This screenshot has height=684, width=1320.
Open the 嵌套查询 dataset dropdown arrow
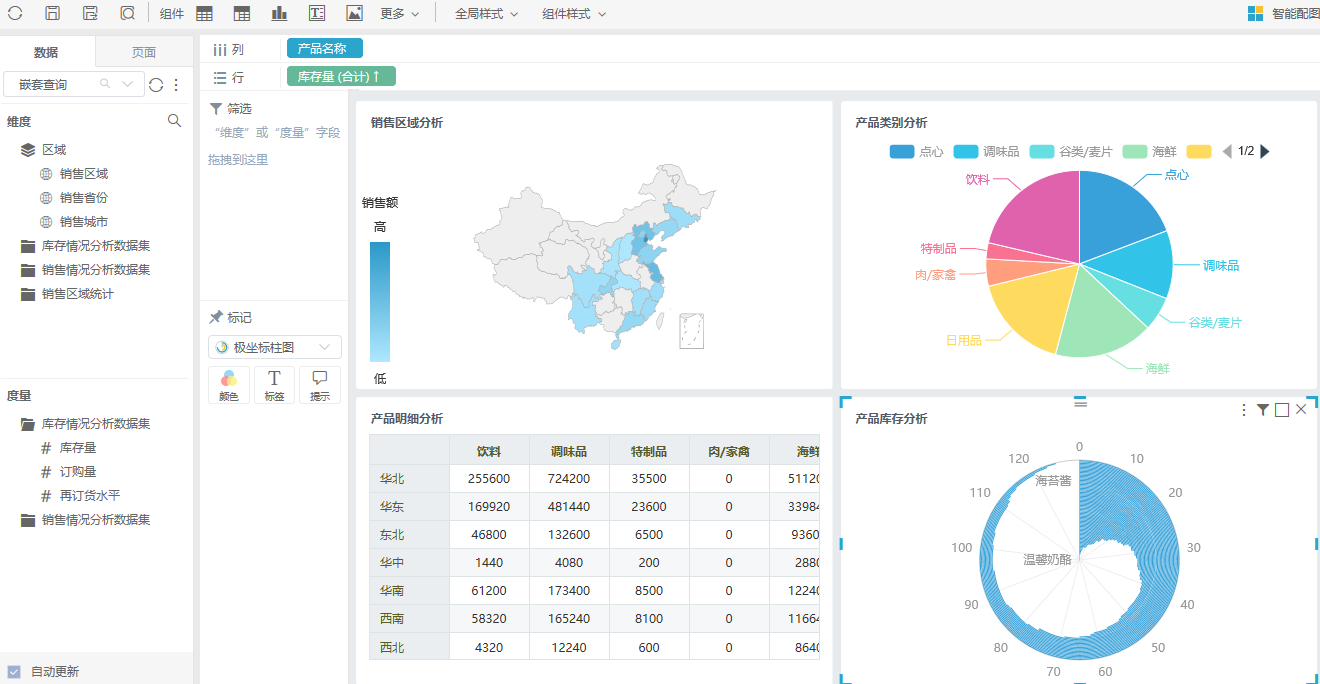(128, 85)
